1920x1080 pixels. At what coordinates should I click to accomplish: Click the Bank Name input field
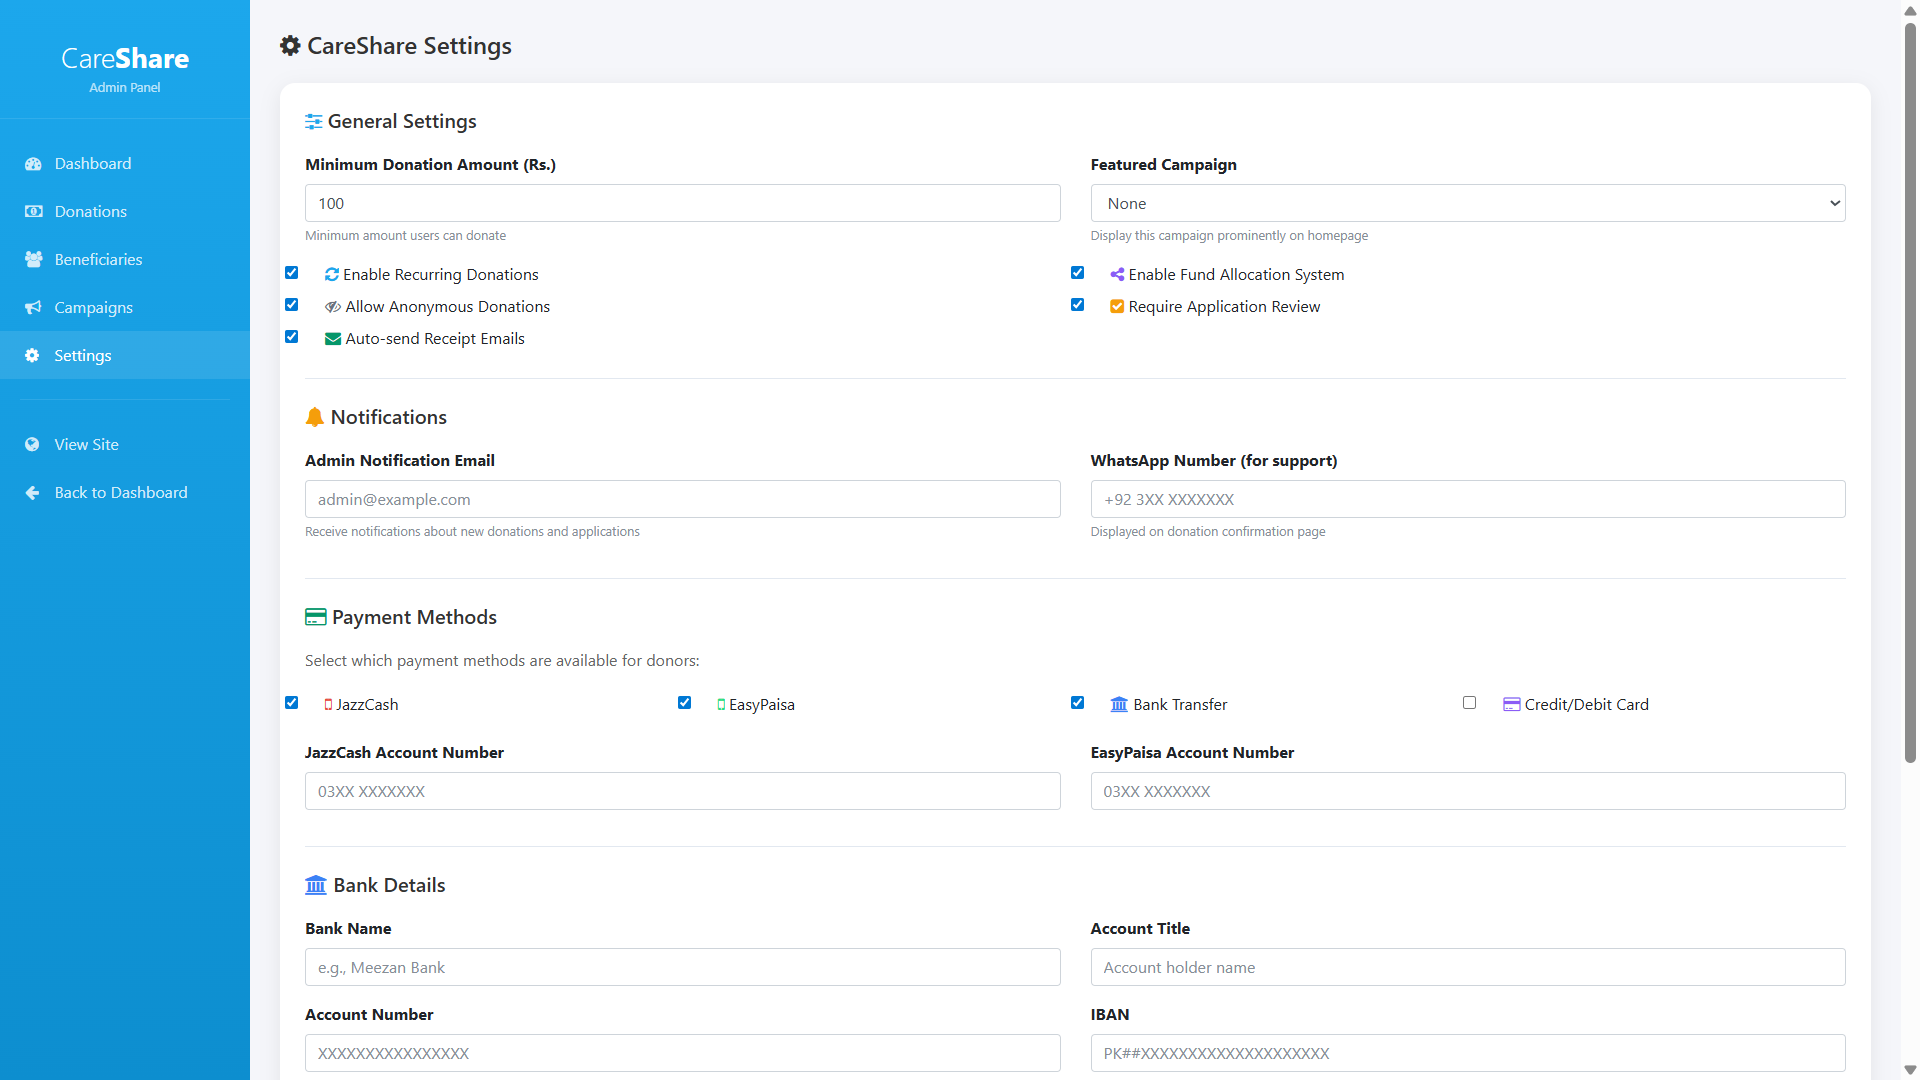click(683, 967)
